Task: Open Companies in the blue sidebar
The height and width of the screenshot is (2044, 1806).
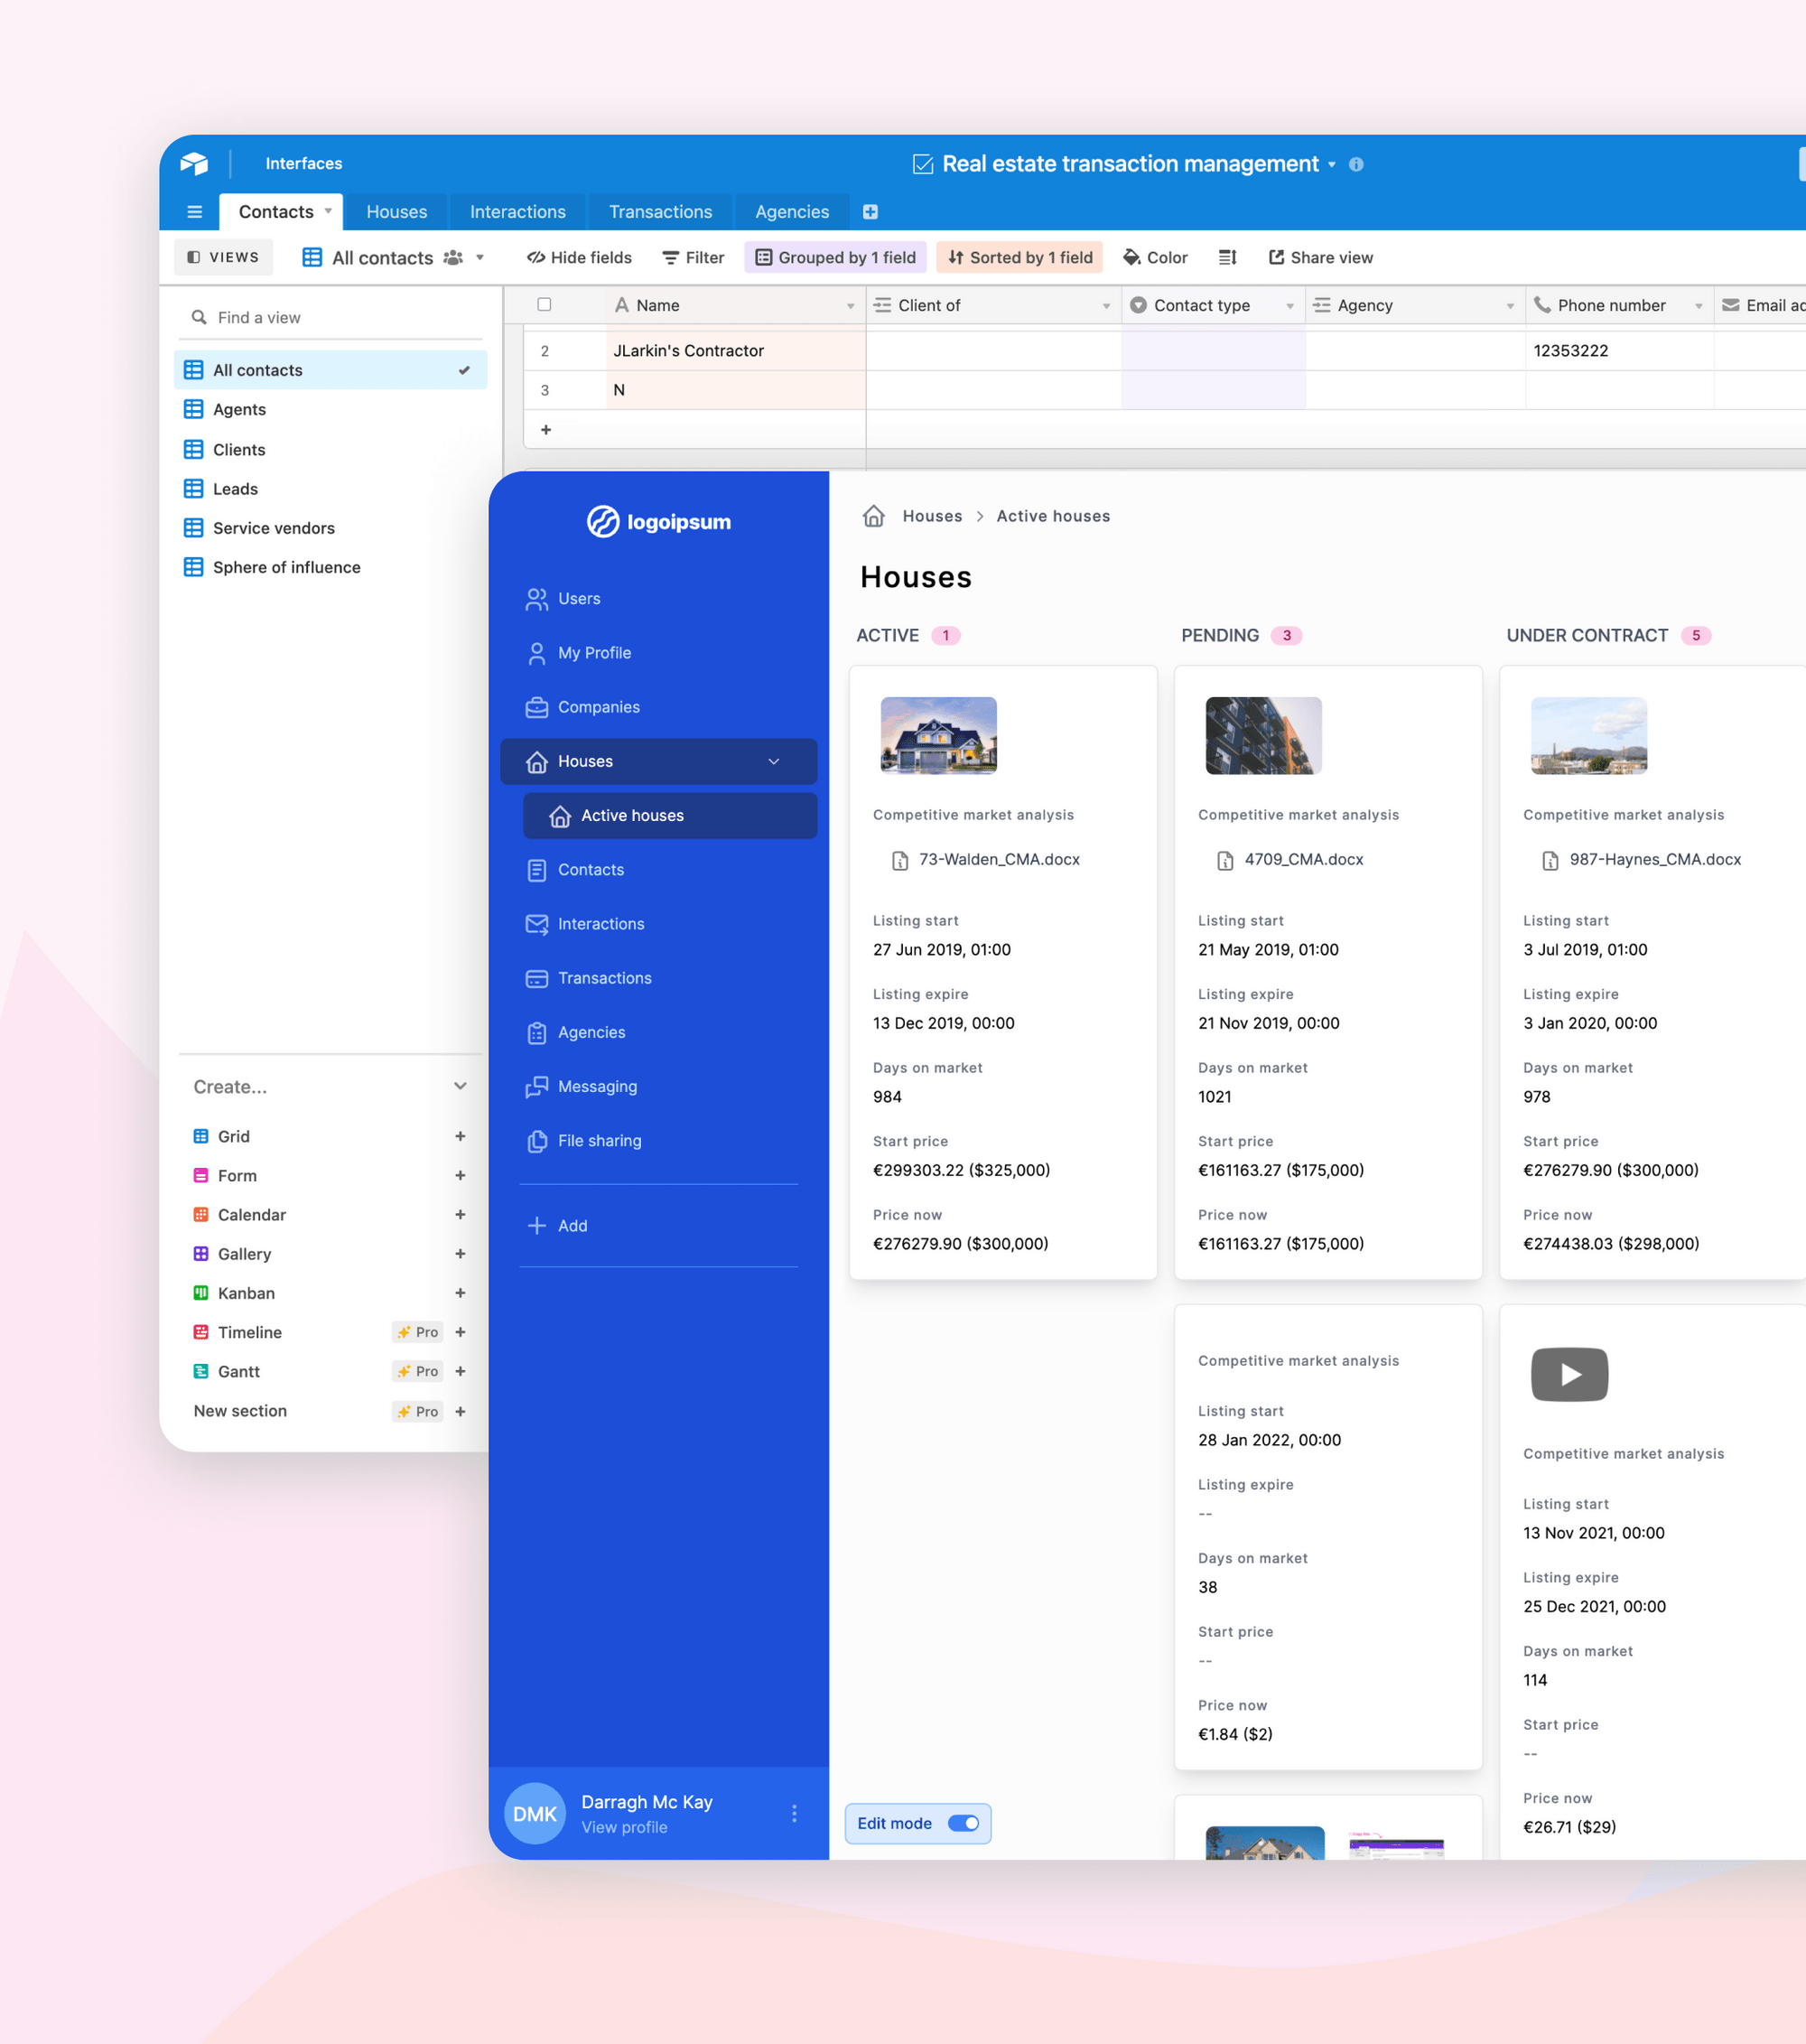Action: tap(599, 706)
